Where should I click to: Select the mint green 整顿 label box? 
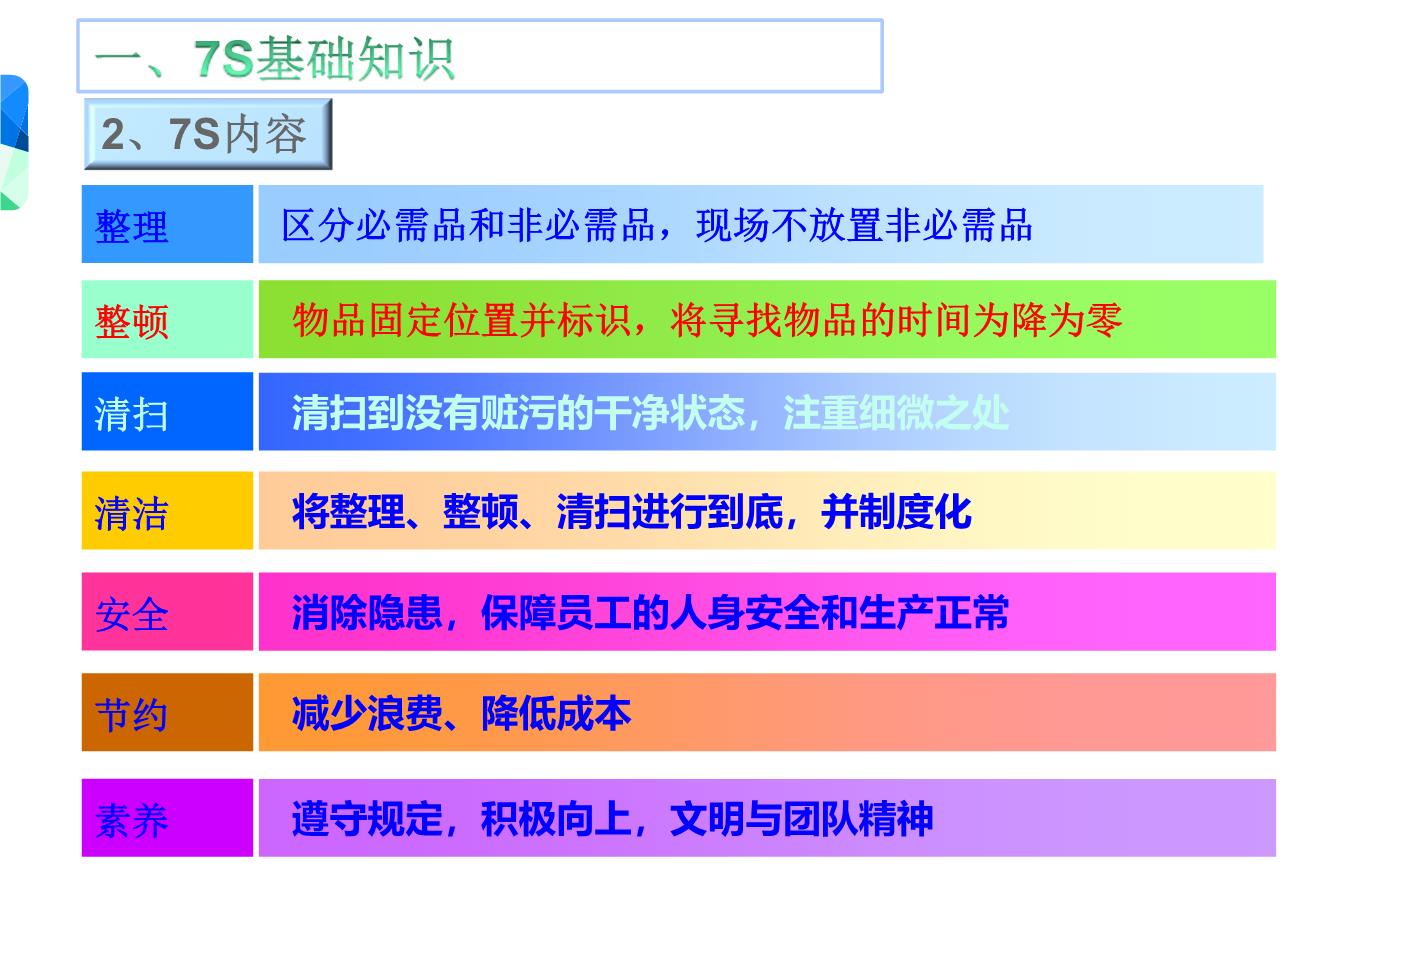coord(167,320)
